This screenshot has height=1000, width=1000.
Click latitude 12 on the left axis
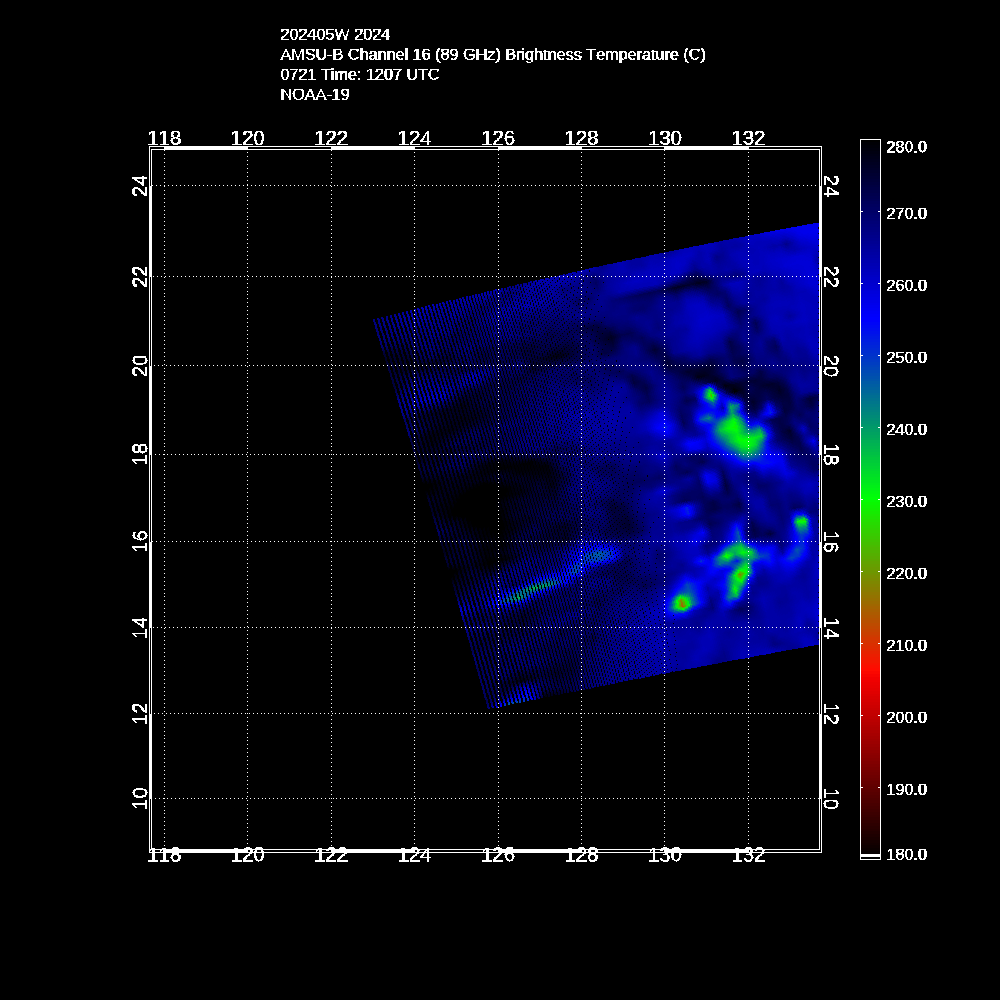[x=140, y=714]
